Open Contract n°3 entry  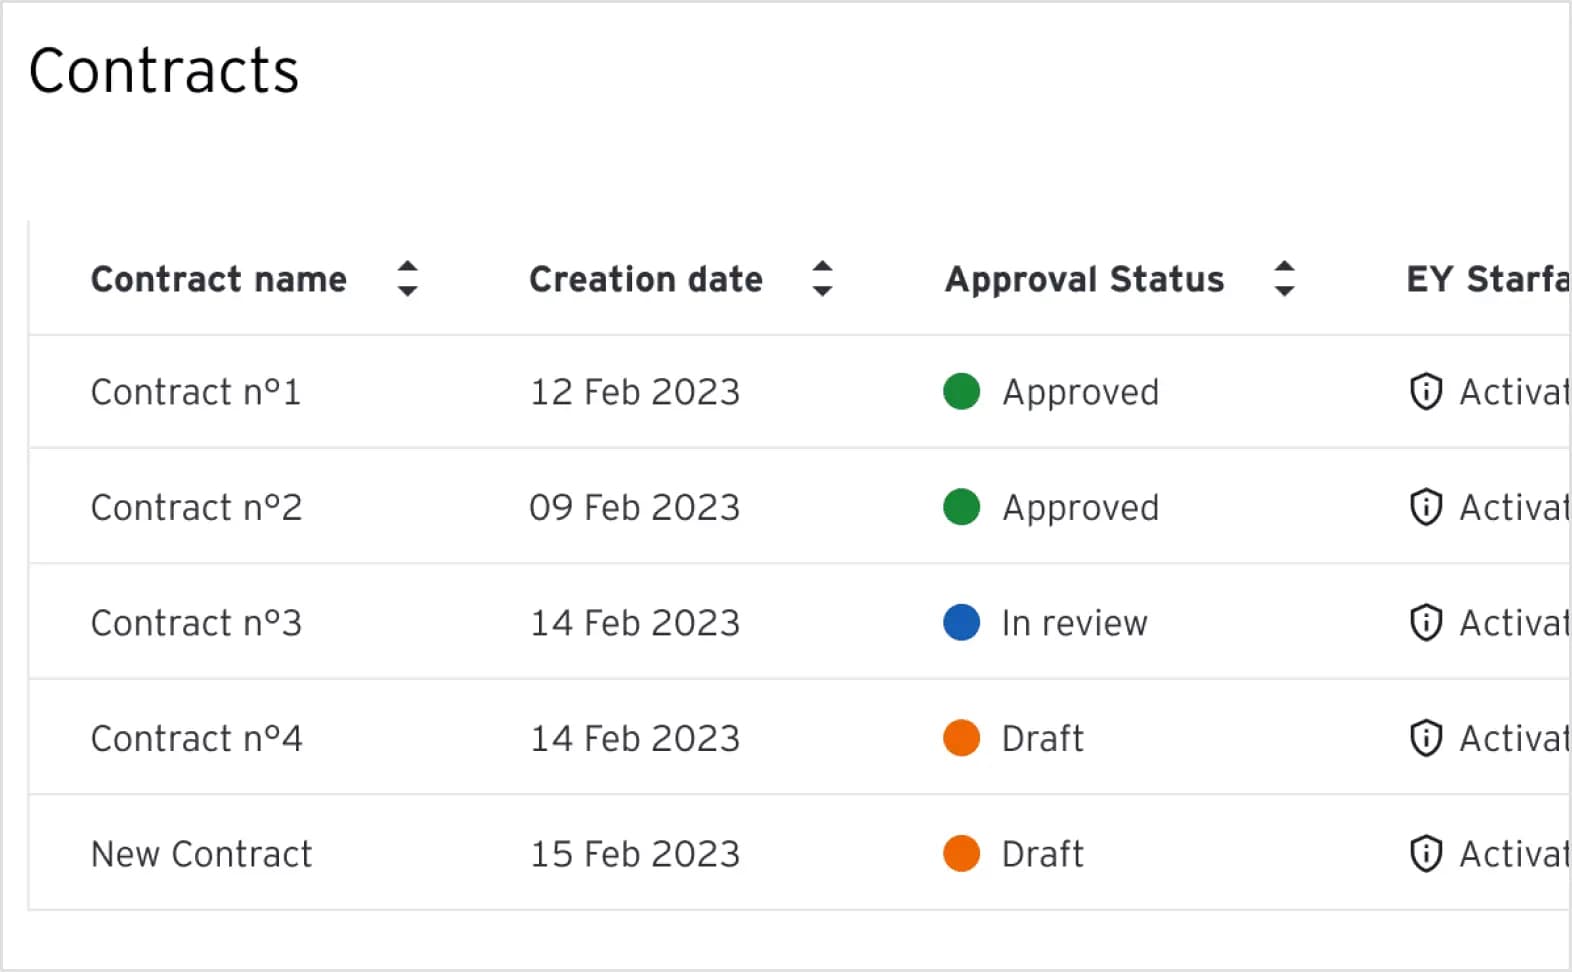click(x=196, y=623)
